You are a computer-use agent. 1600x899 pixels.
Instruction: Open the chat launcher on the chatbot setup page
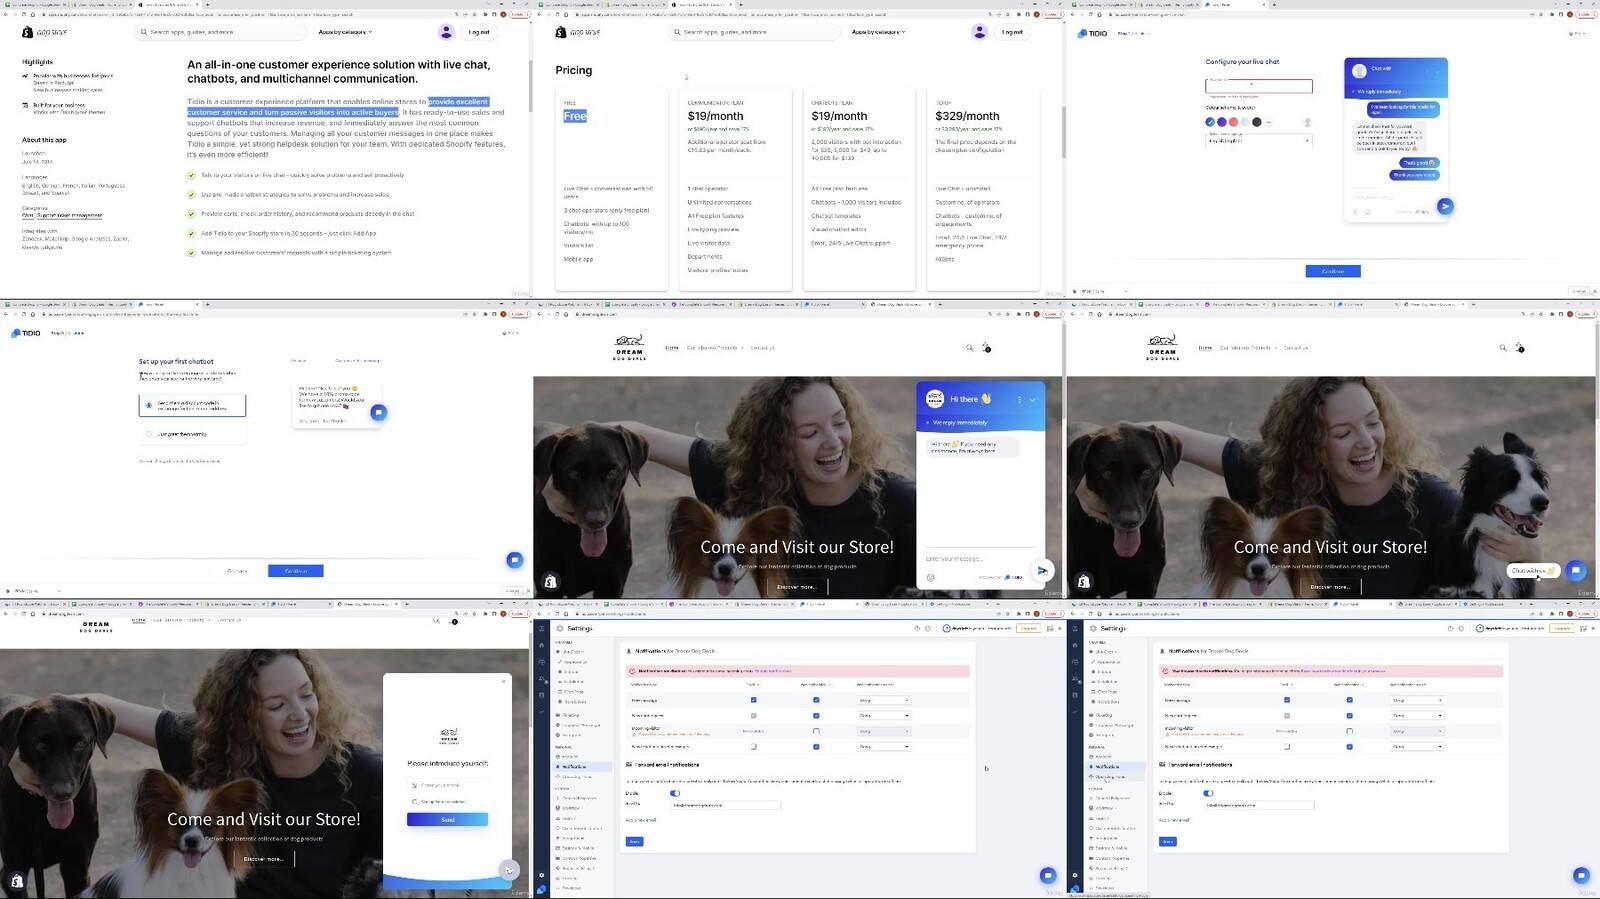(x=515, y=560)
